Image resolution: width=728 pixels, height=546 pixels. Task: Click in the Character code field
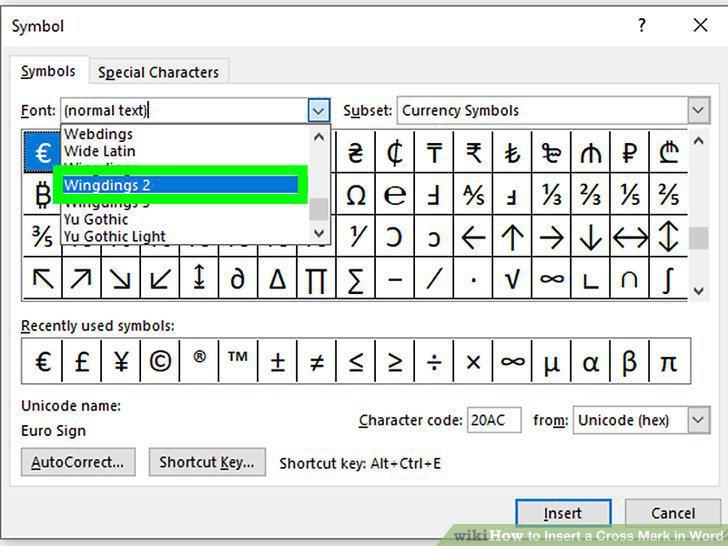pos(494,420)
